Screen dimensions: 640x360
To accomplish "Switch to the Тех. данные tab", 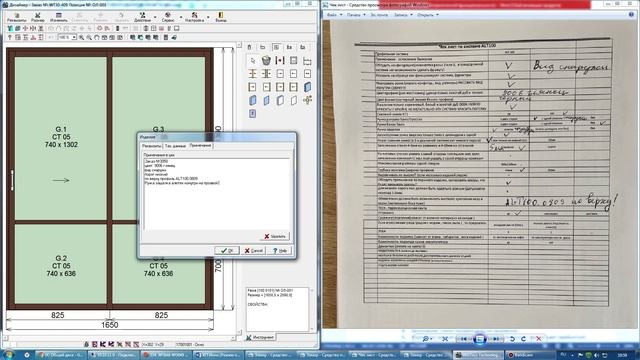I will 175,146.
